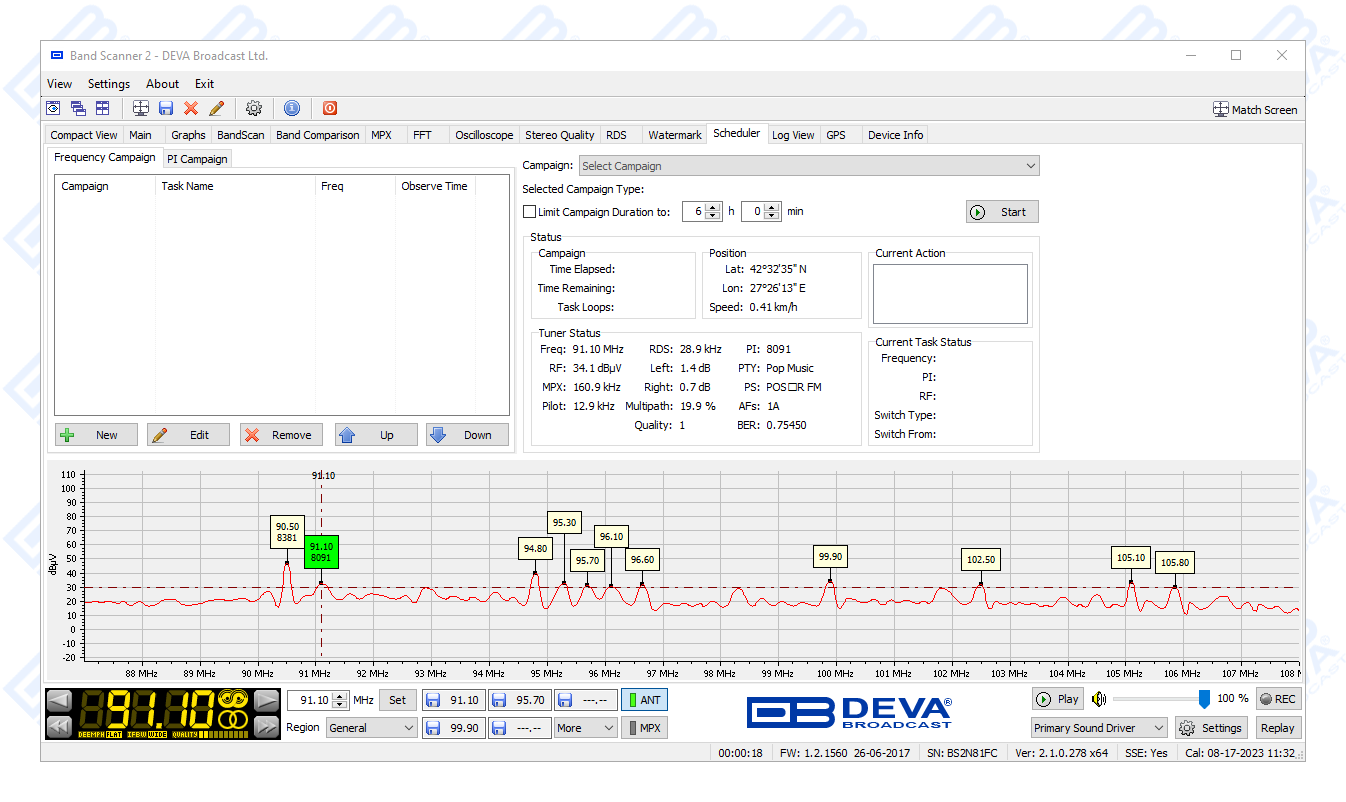Open the Settings menu
This screenshot has width=1346, height=802.
pos(109,84)
